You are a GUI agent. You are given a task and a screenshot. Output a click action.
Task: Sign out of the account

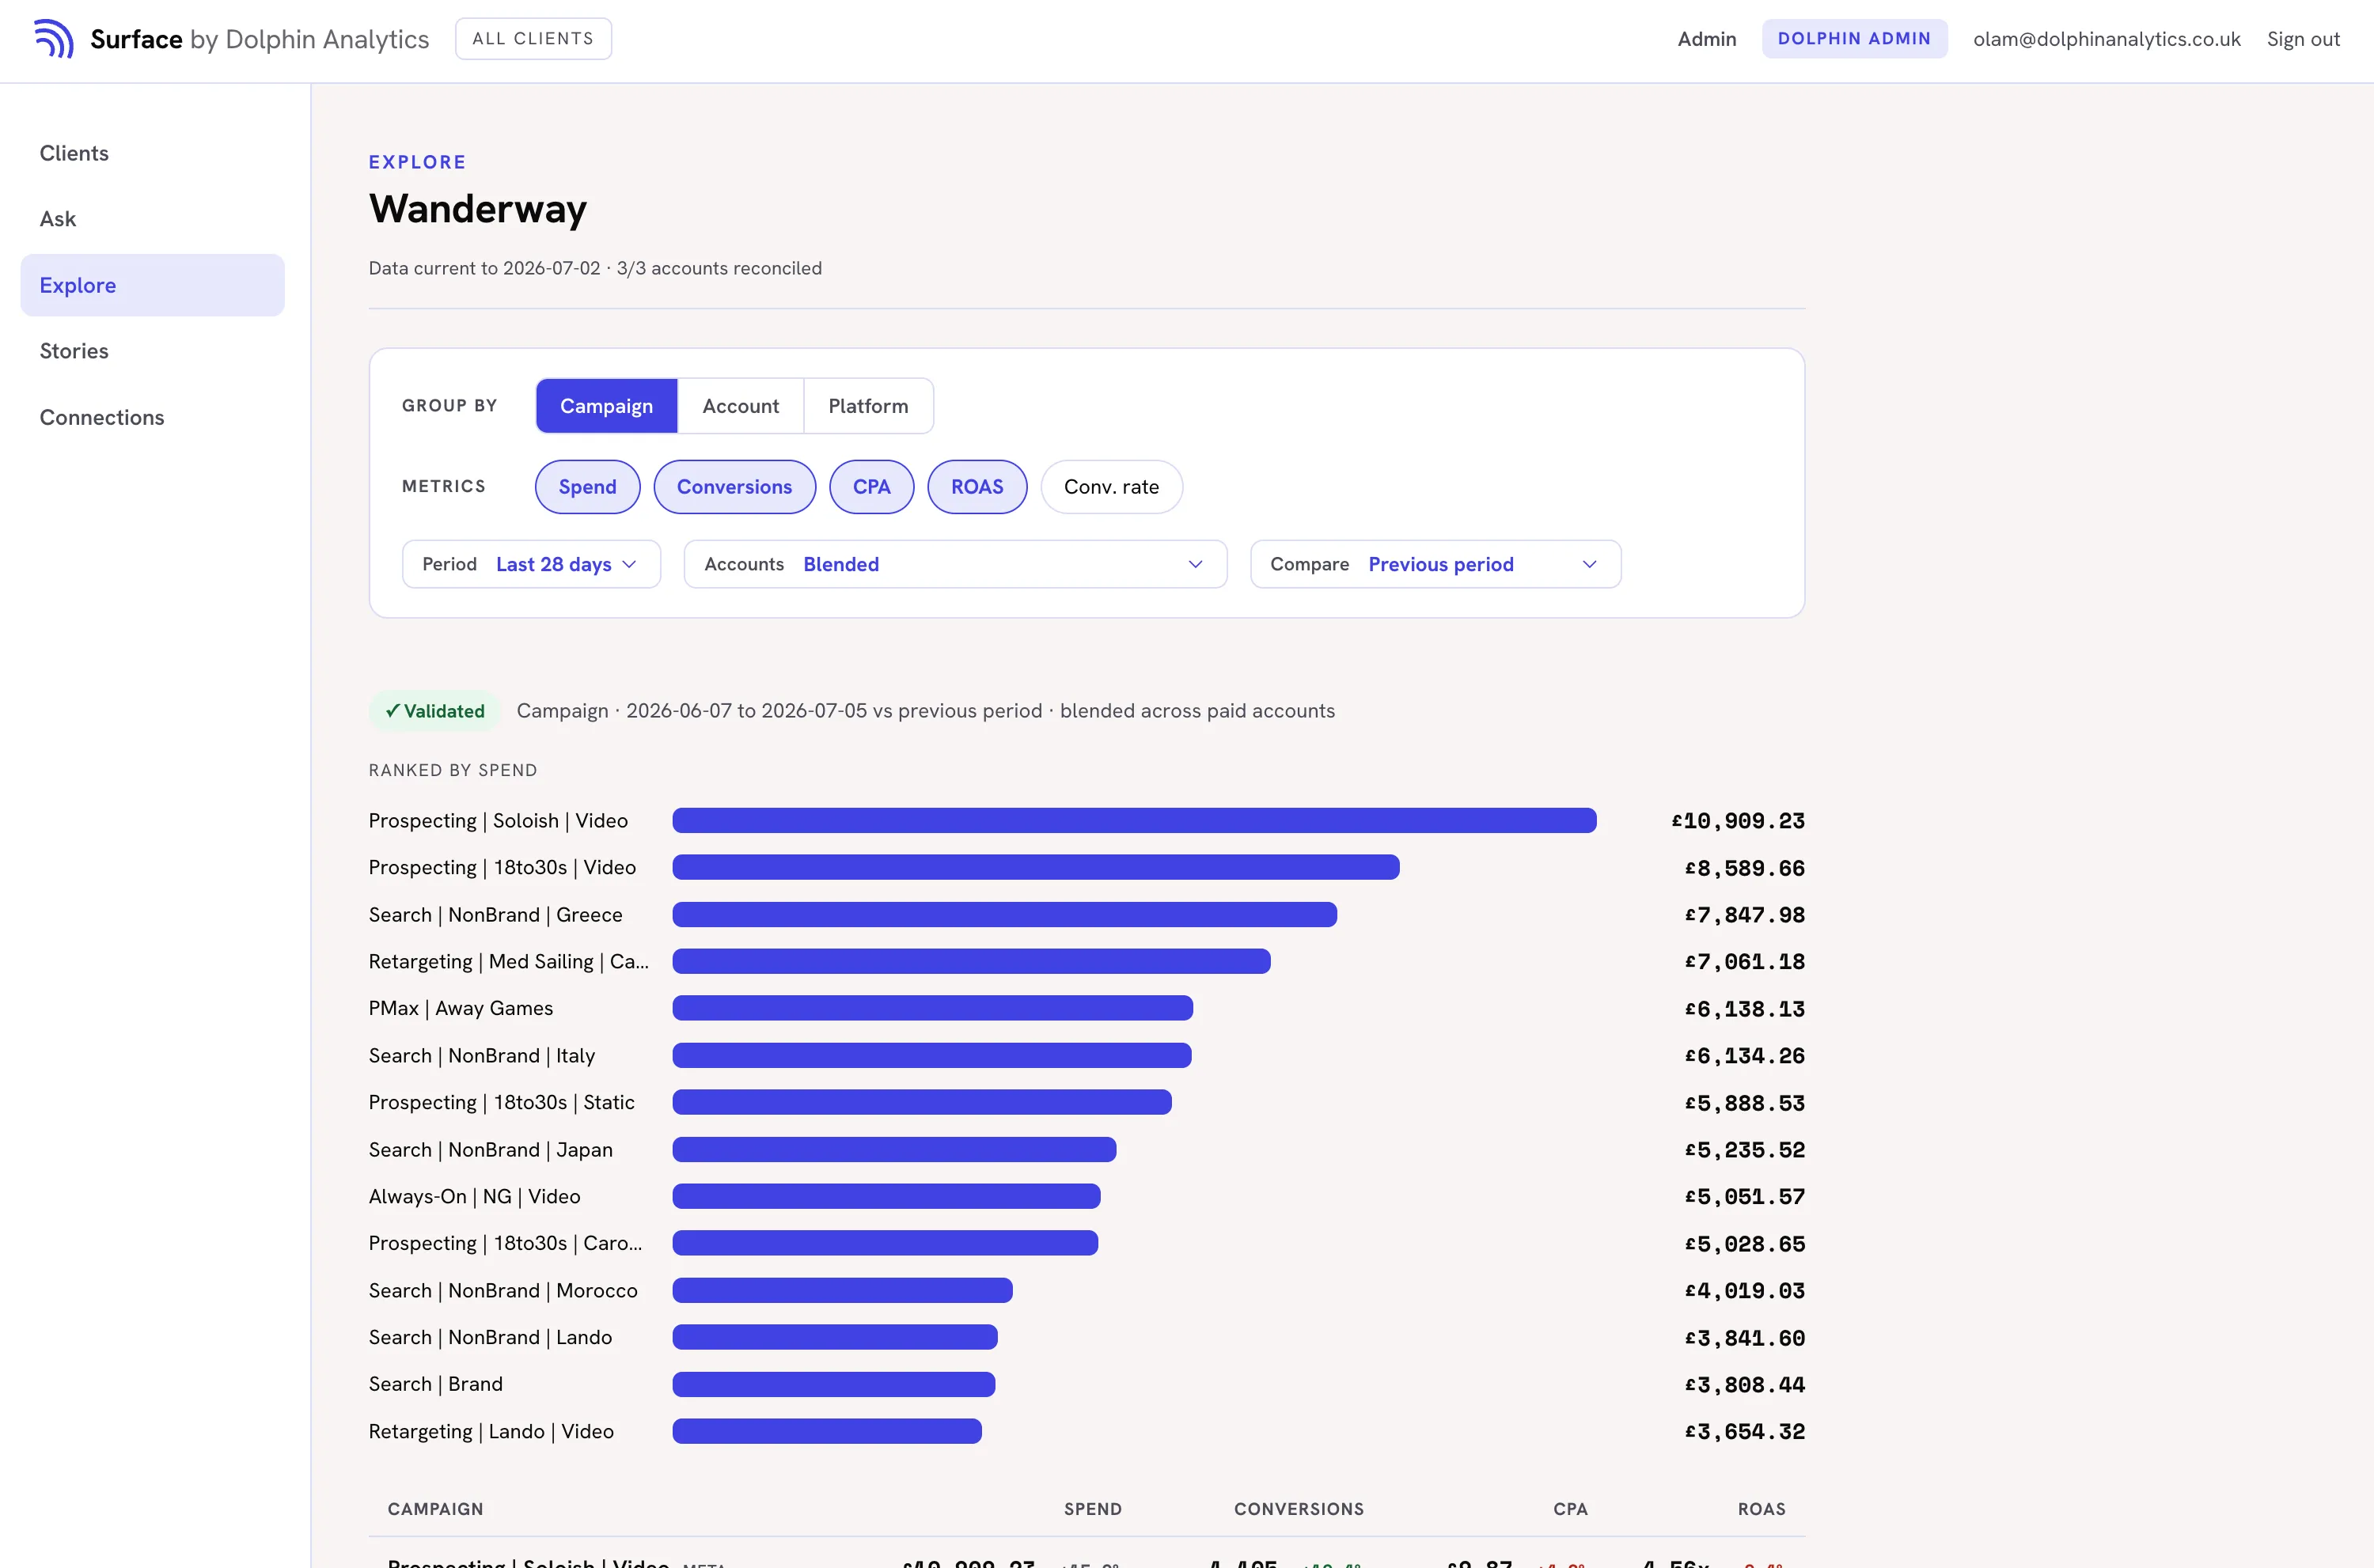click(x=2303, y=39)
